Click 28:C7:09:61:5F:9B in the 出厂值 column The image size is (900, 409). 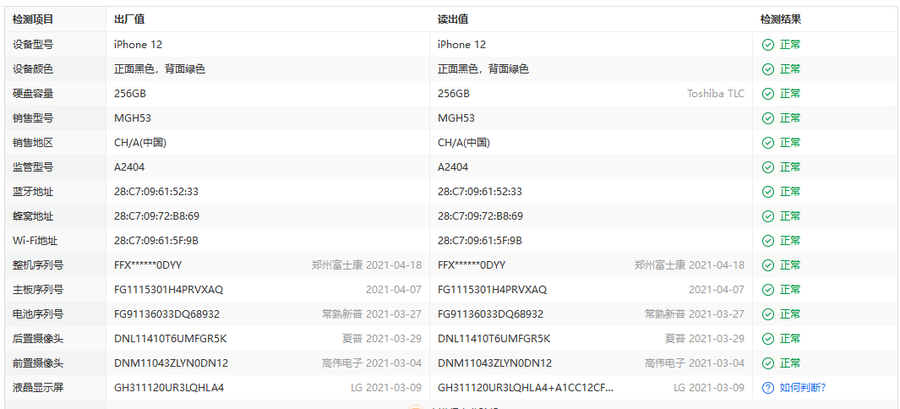coord(156,240)
